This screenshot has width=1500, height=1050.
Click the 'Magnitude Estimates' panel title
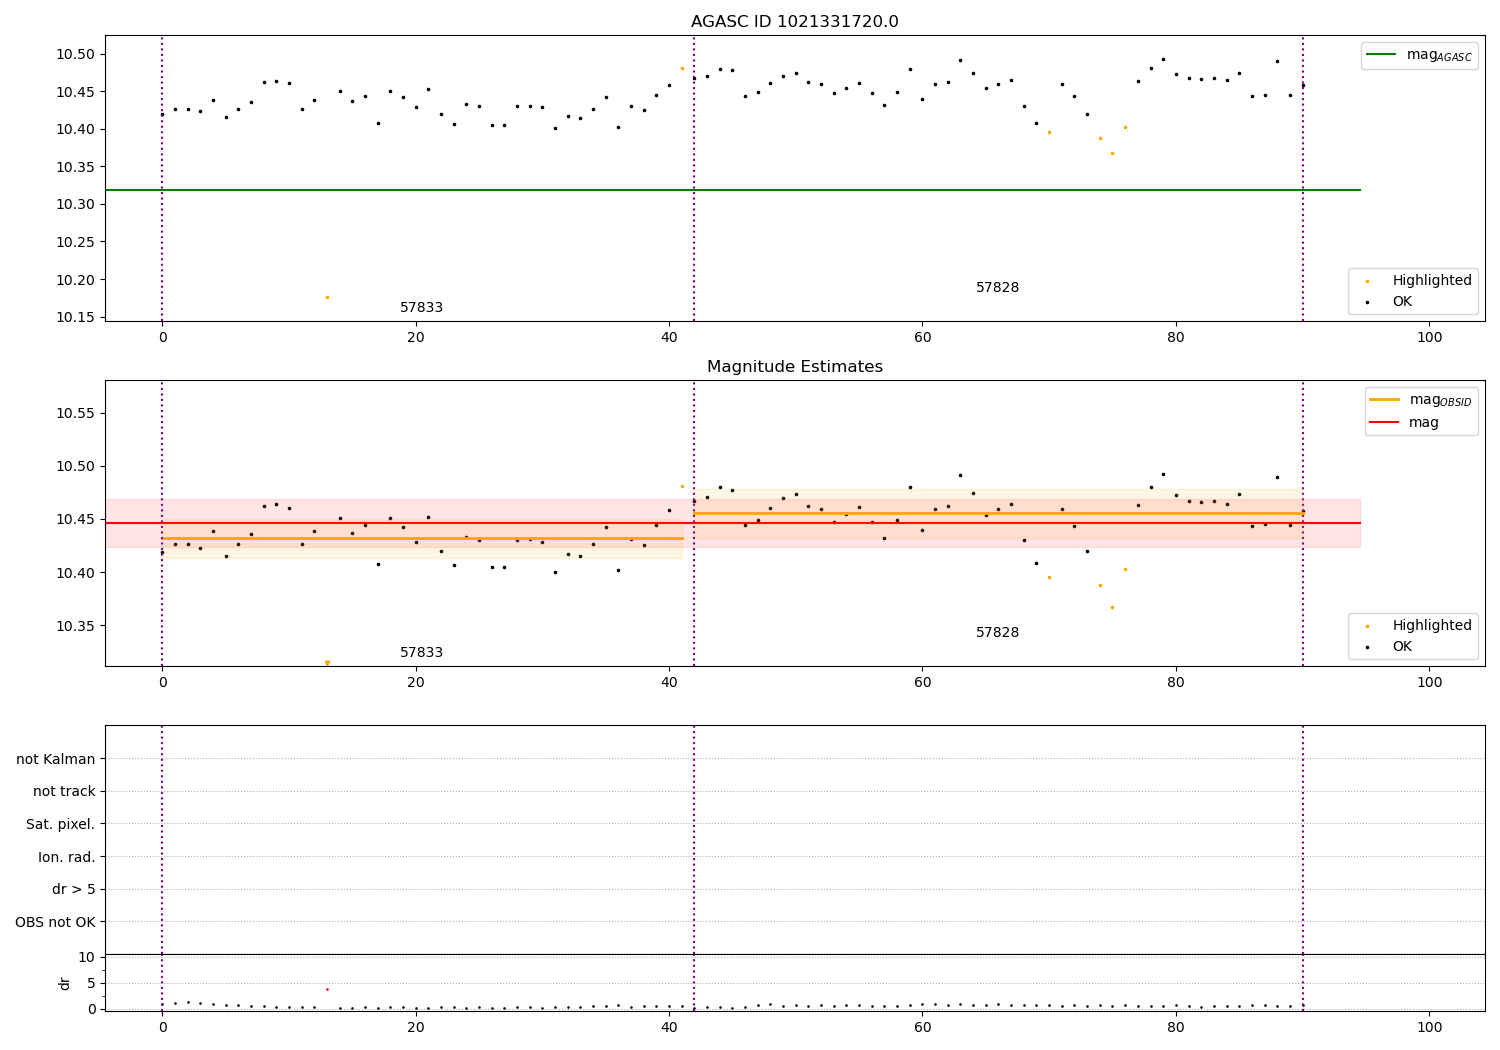point(794,367)
